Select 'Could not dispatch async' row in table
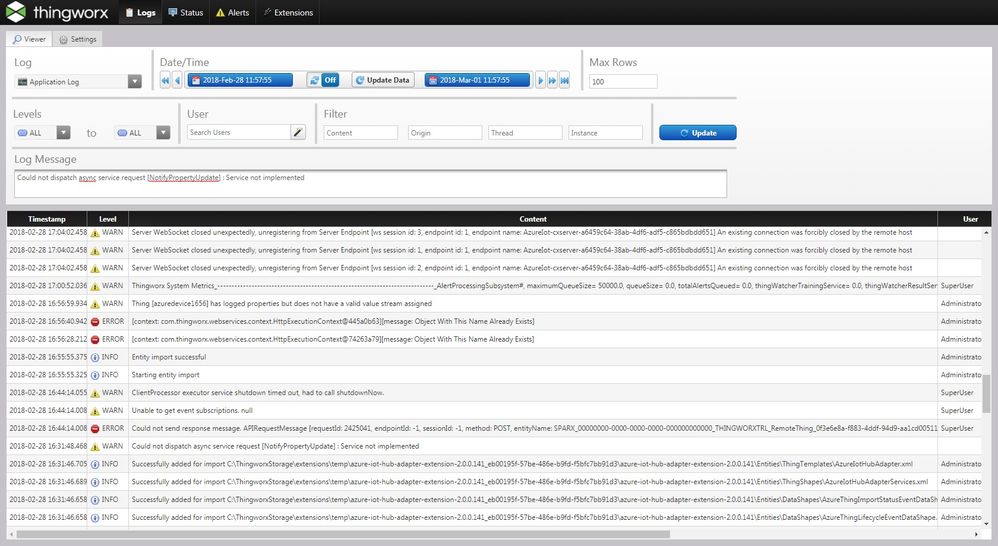Screen dimensions: 998x546 (495, 446)
